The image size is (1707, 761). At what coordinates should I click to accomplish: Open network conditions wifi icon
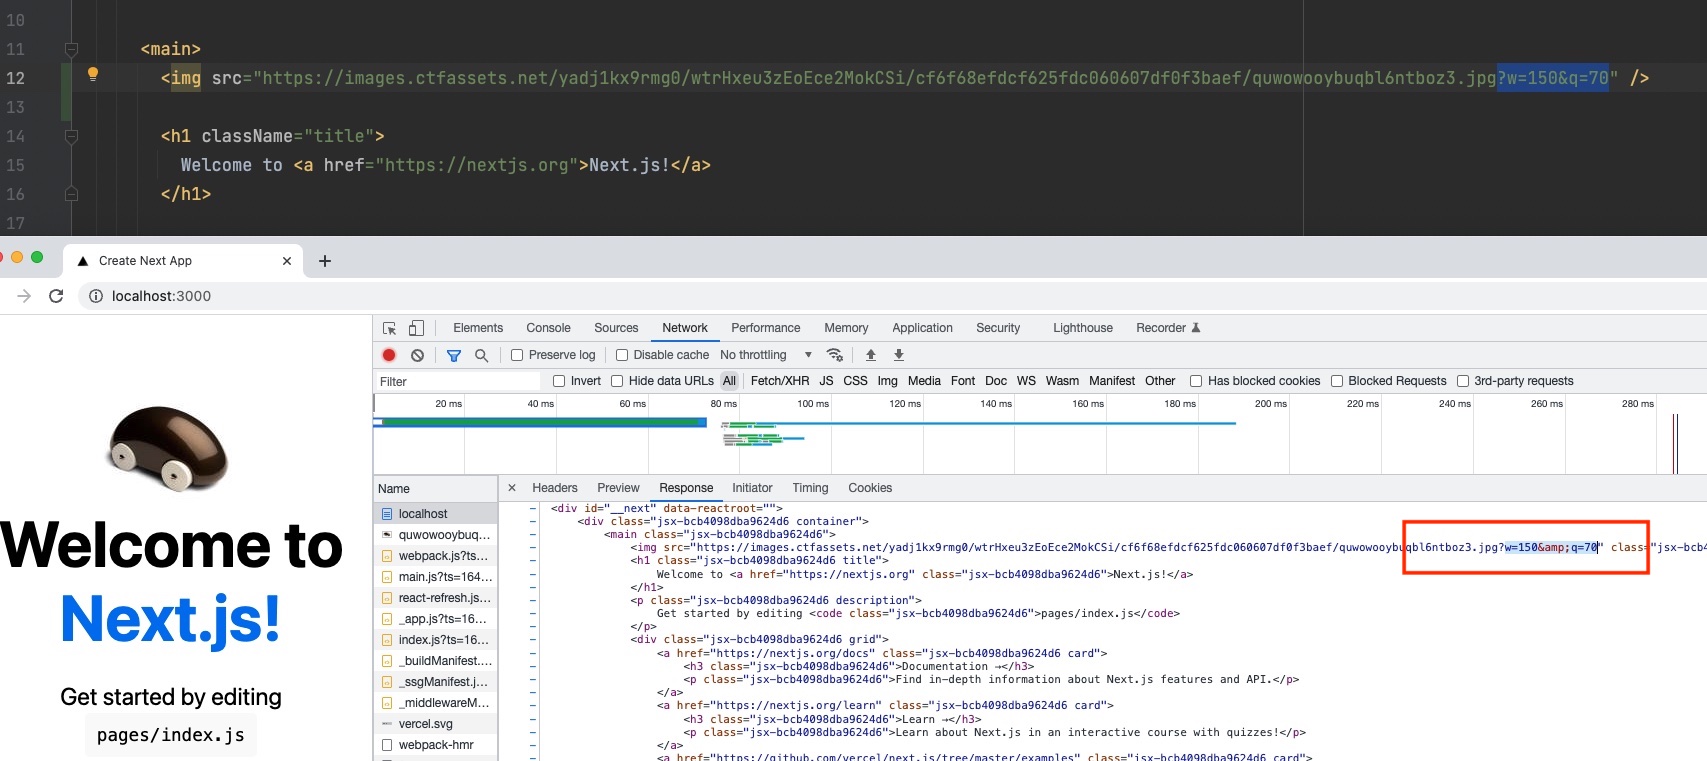point(834,355)
